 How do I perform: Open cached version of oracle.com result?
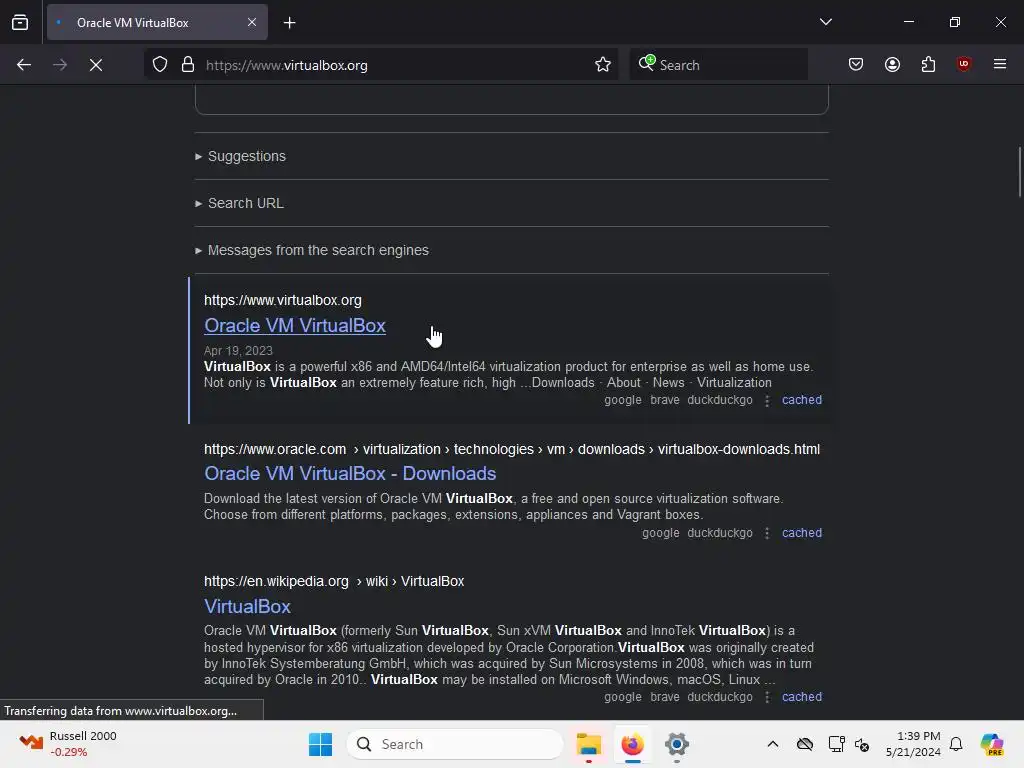pyautogui.click(x=802, y=533)
